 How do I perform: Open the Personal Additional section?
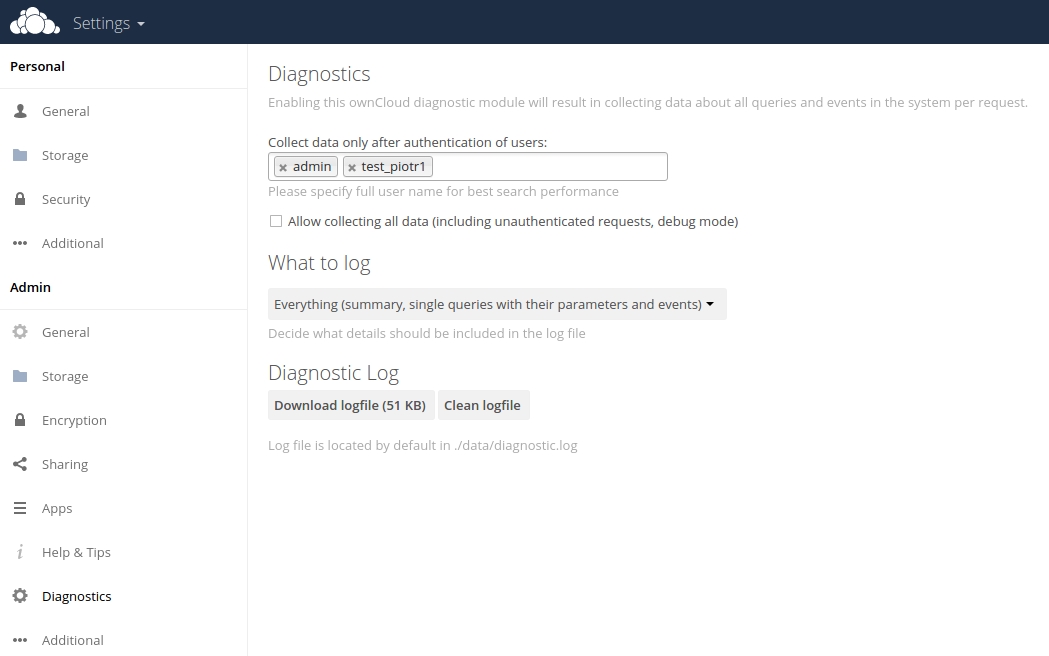[72, 243]
